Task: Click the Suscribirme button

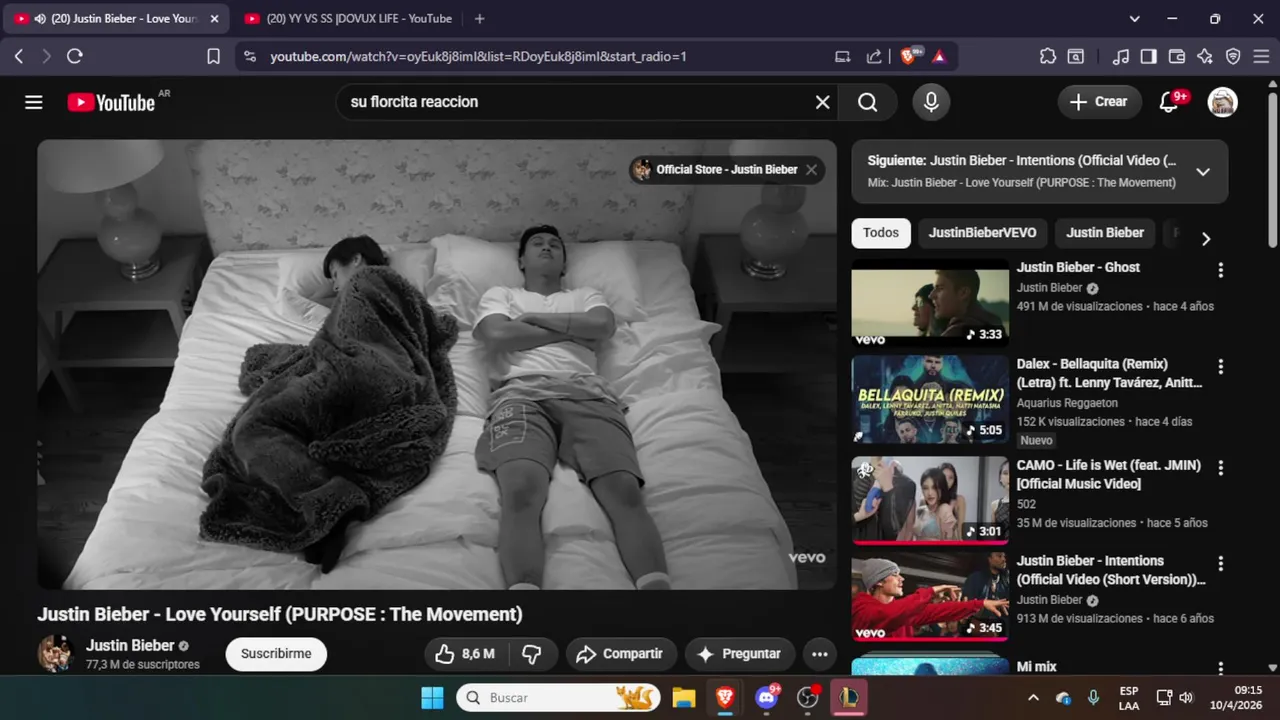Action: pyautogui.click(x=276, y=654)
